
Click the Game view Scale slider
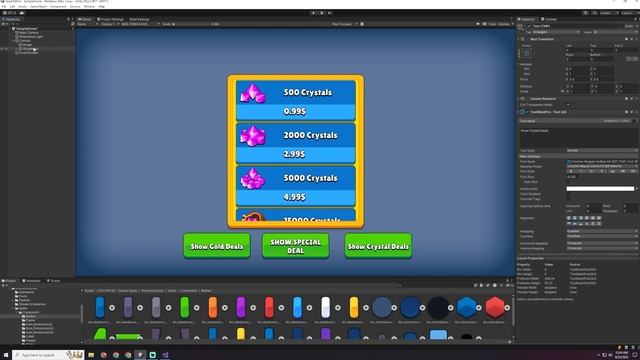click(192, 24)
